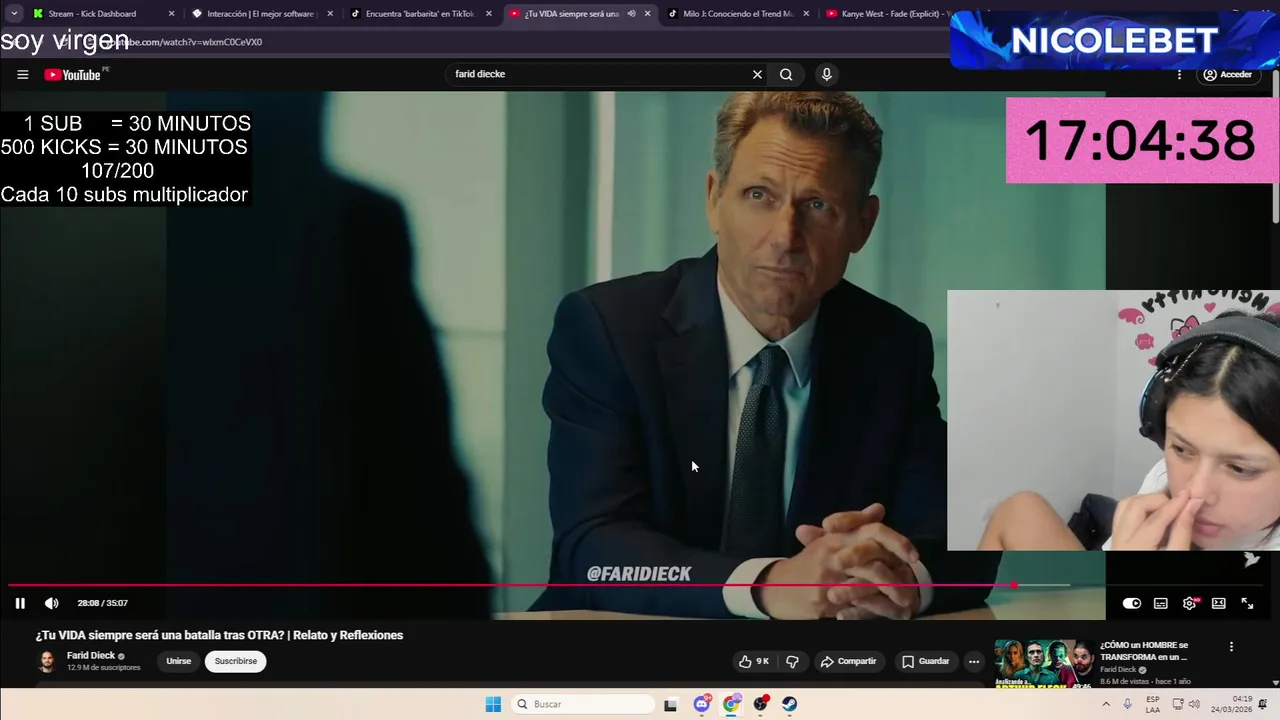Share the video with Compartir

848,661
